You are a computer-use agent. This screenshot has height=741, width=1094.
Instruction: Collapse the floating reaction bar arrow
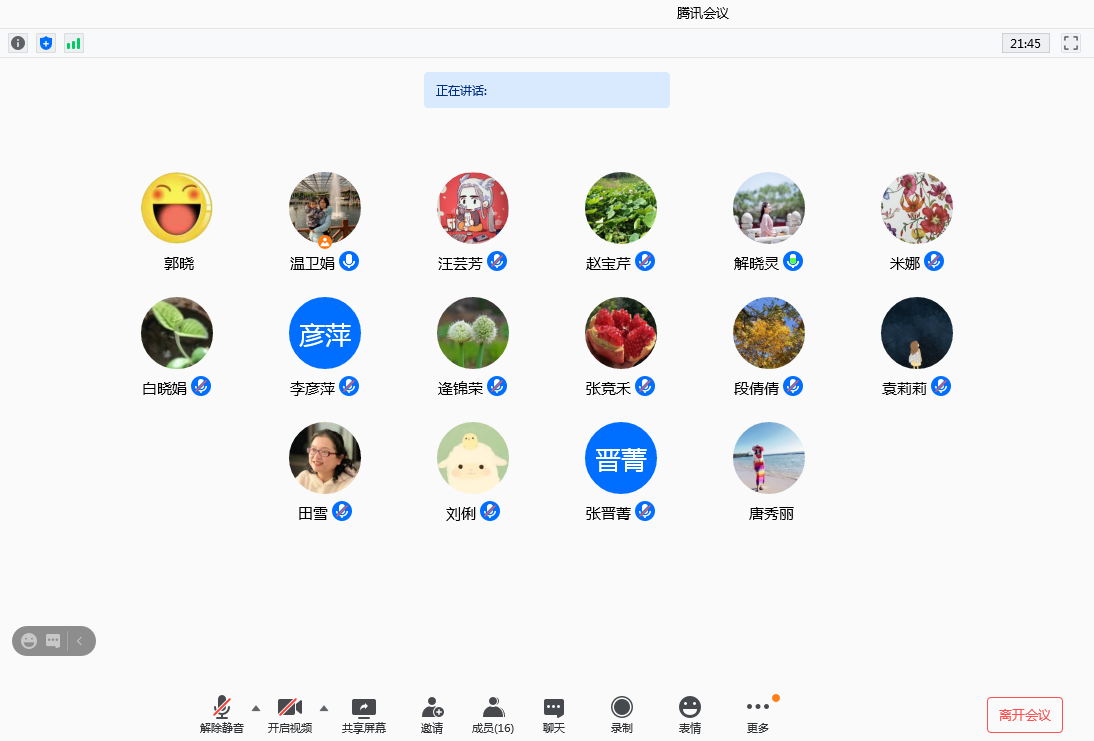[79, 641]
